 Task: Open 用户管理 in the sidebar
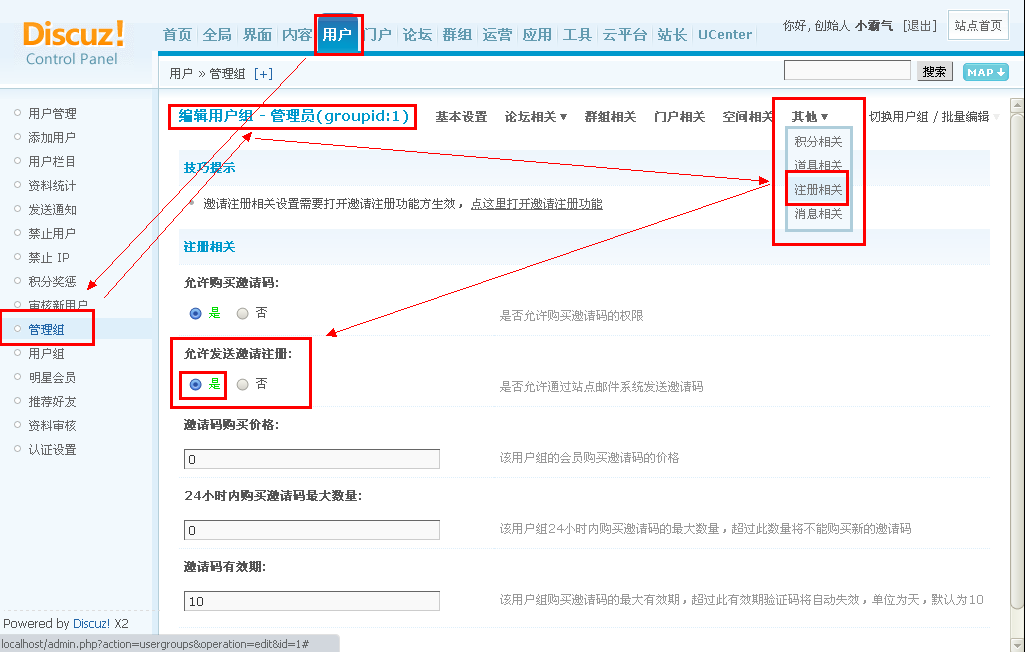click(52, 114)
